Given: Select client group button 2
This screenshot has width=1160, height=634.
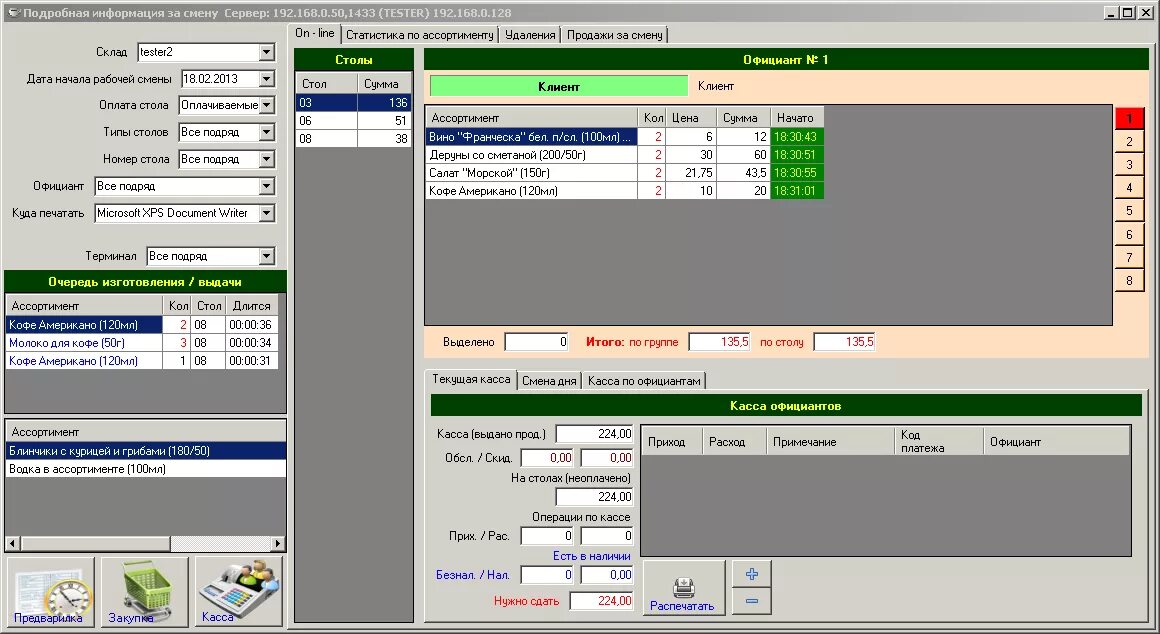Looking at the screenshot, I should click(x=1129, y=141).
